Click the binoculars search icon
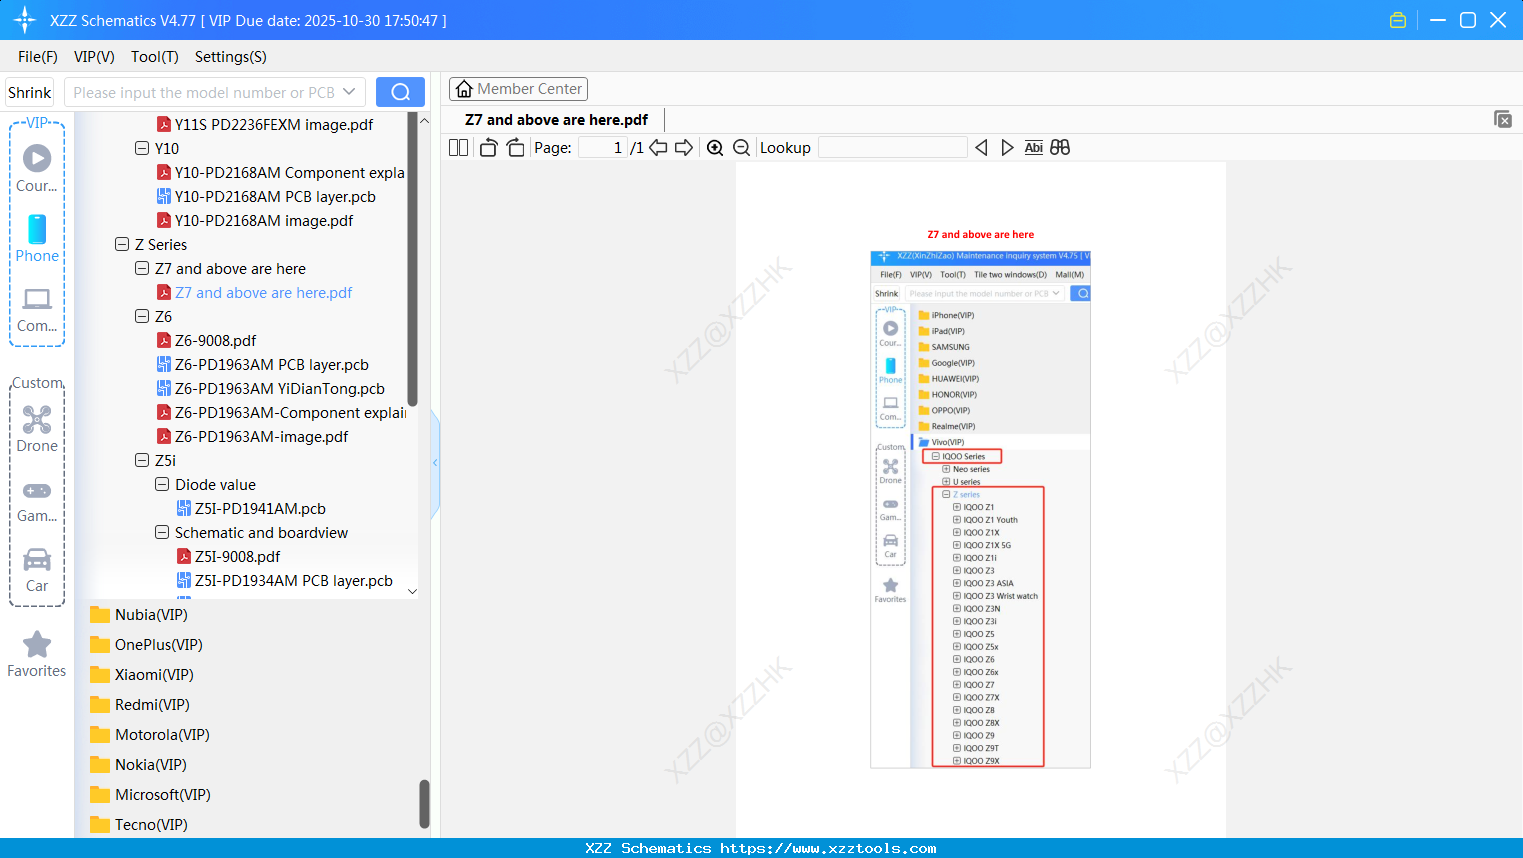This screenshot has width=1523, height=858. click(1060, 148)
